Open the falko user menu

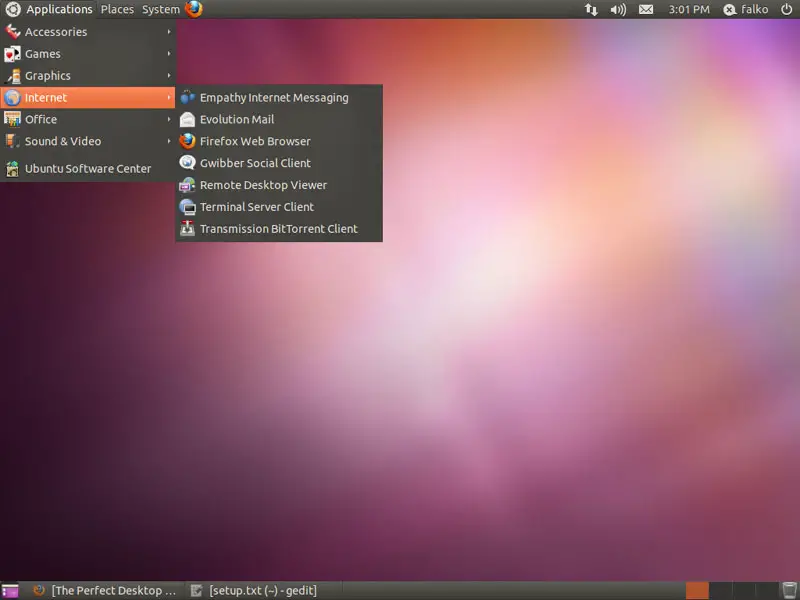[x=746, y=9]
